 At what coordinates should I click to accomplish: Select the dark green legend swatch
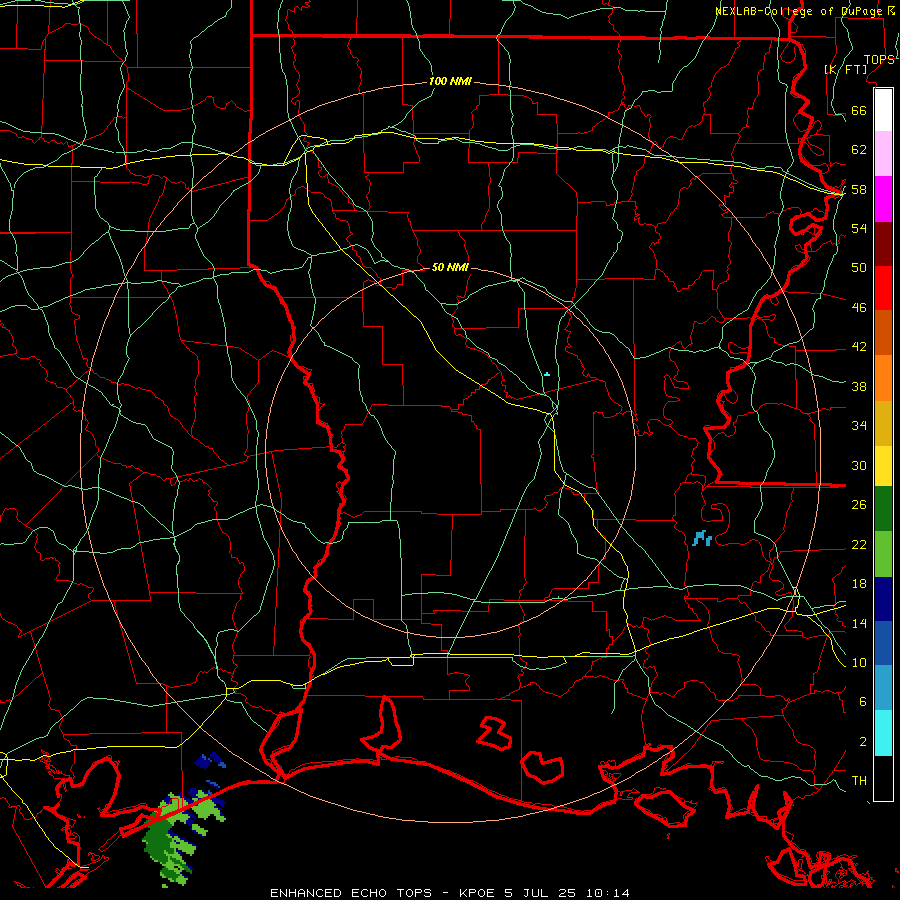[x=883, y=509]
